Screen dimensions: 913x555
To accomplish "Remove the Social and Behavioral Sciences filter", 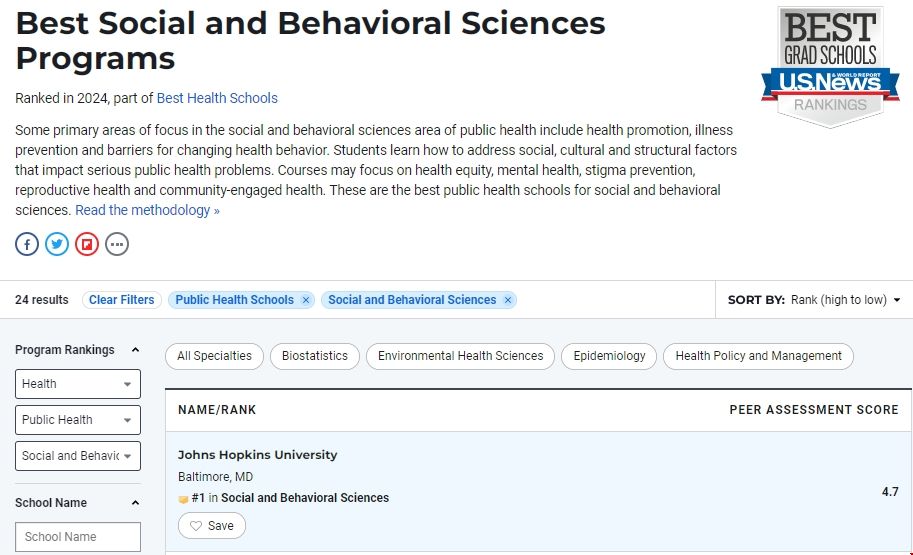I will [507, 300].
